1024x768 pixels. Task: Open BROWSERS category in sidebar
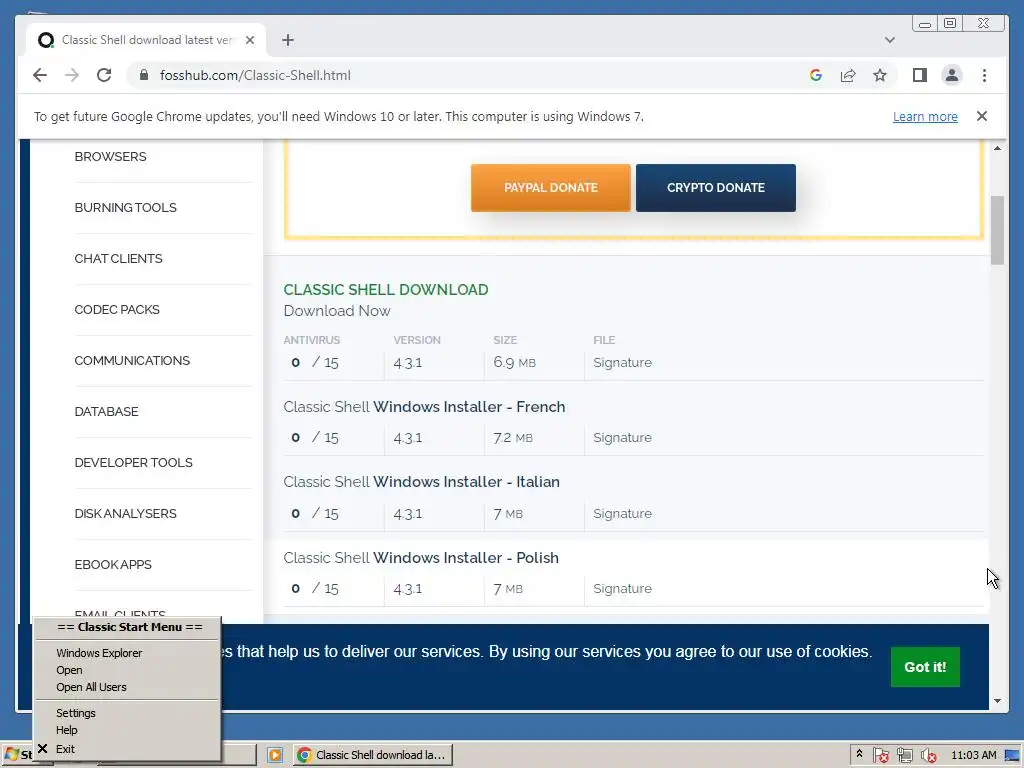pos(110,157)
